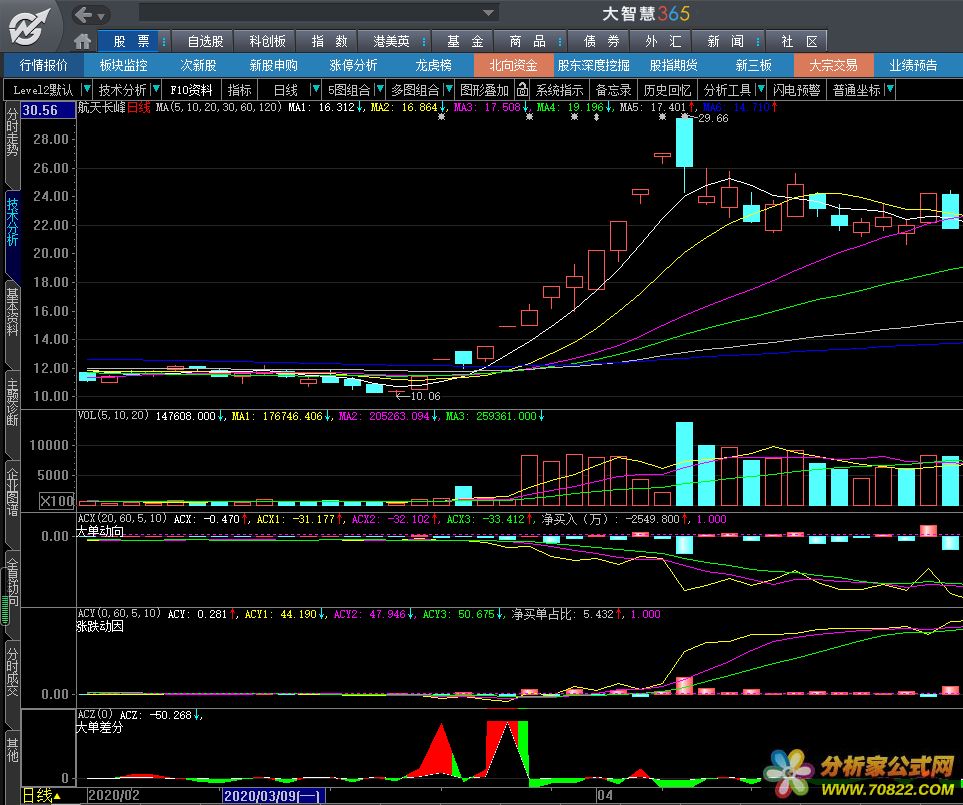The height and width of the screenshot is (805, 963).
Task: Open the dotted submenu beside 港美英
Action: click(x=424, y=41)
